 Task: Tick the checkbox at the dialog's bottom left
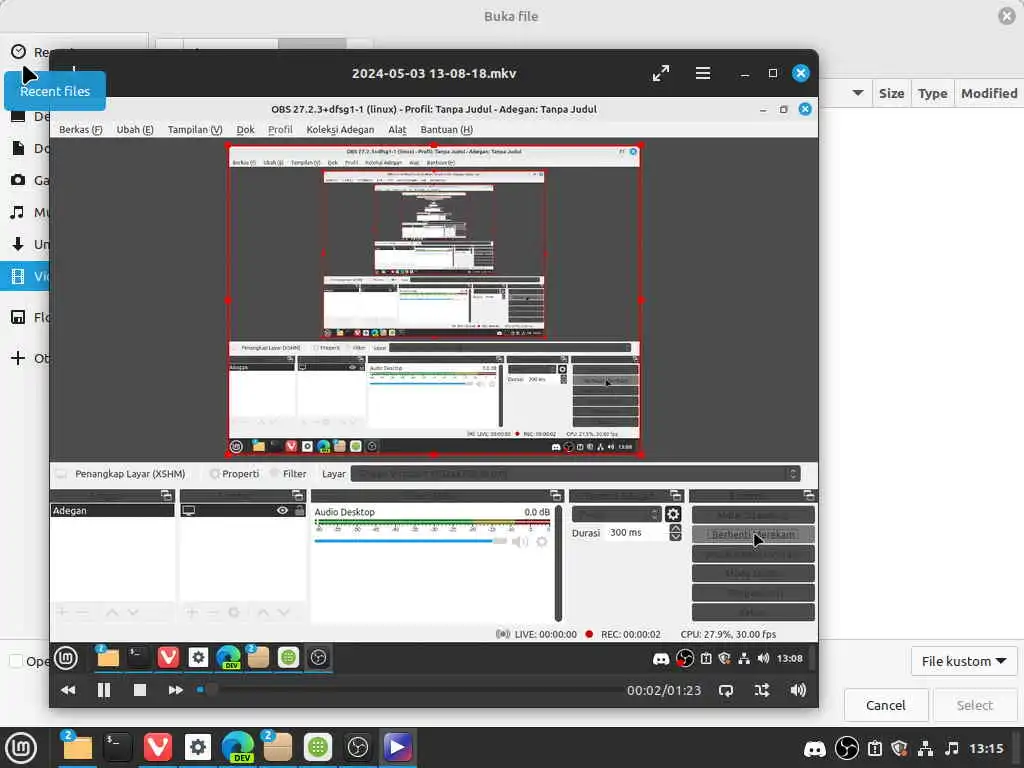(x=16, y=661)
